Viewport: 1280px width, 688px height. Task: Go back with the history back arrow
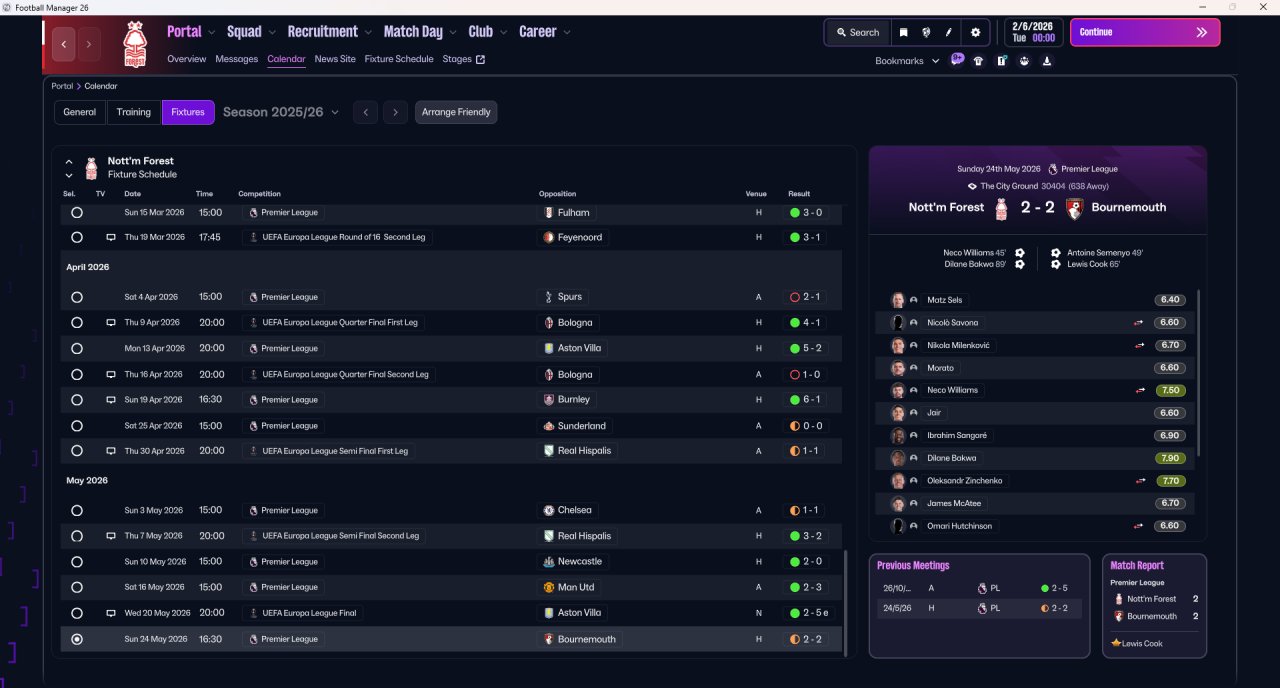click(x=65, y=44)
